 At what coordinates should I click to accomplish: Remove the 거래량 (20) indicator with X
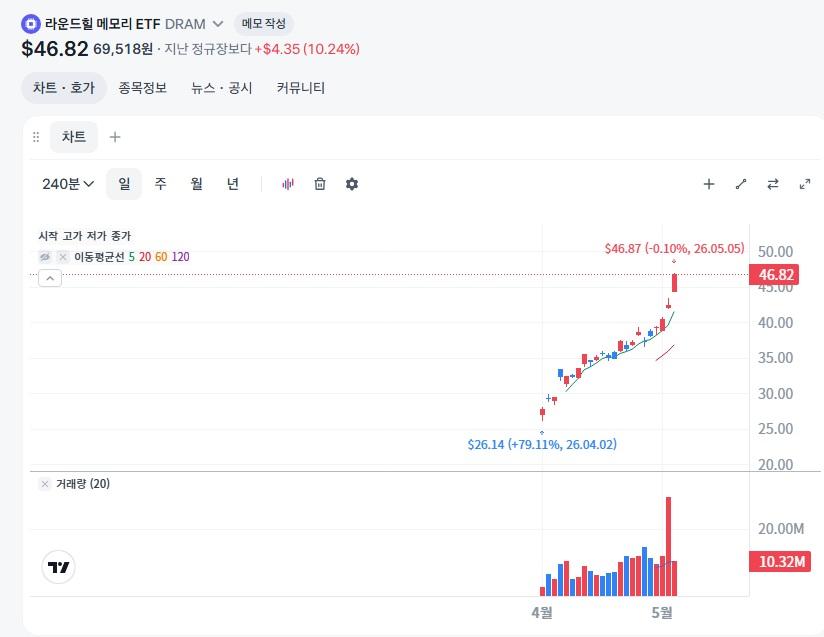tap(45, 484)
